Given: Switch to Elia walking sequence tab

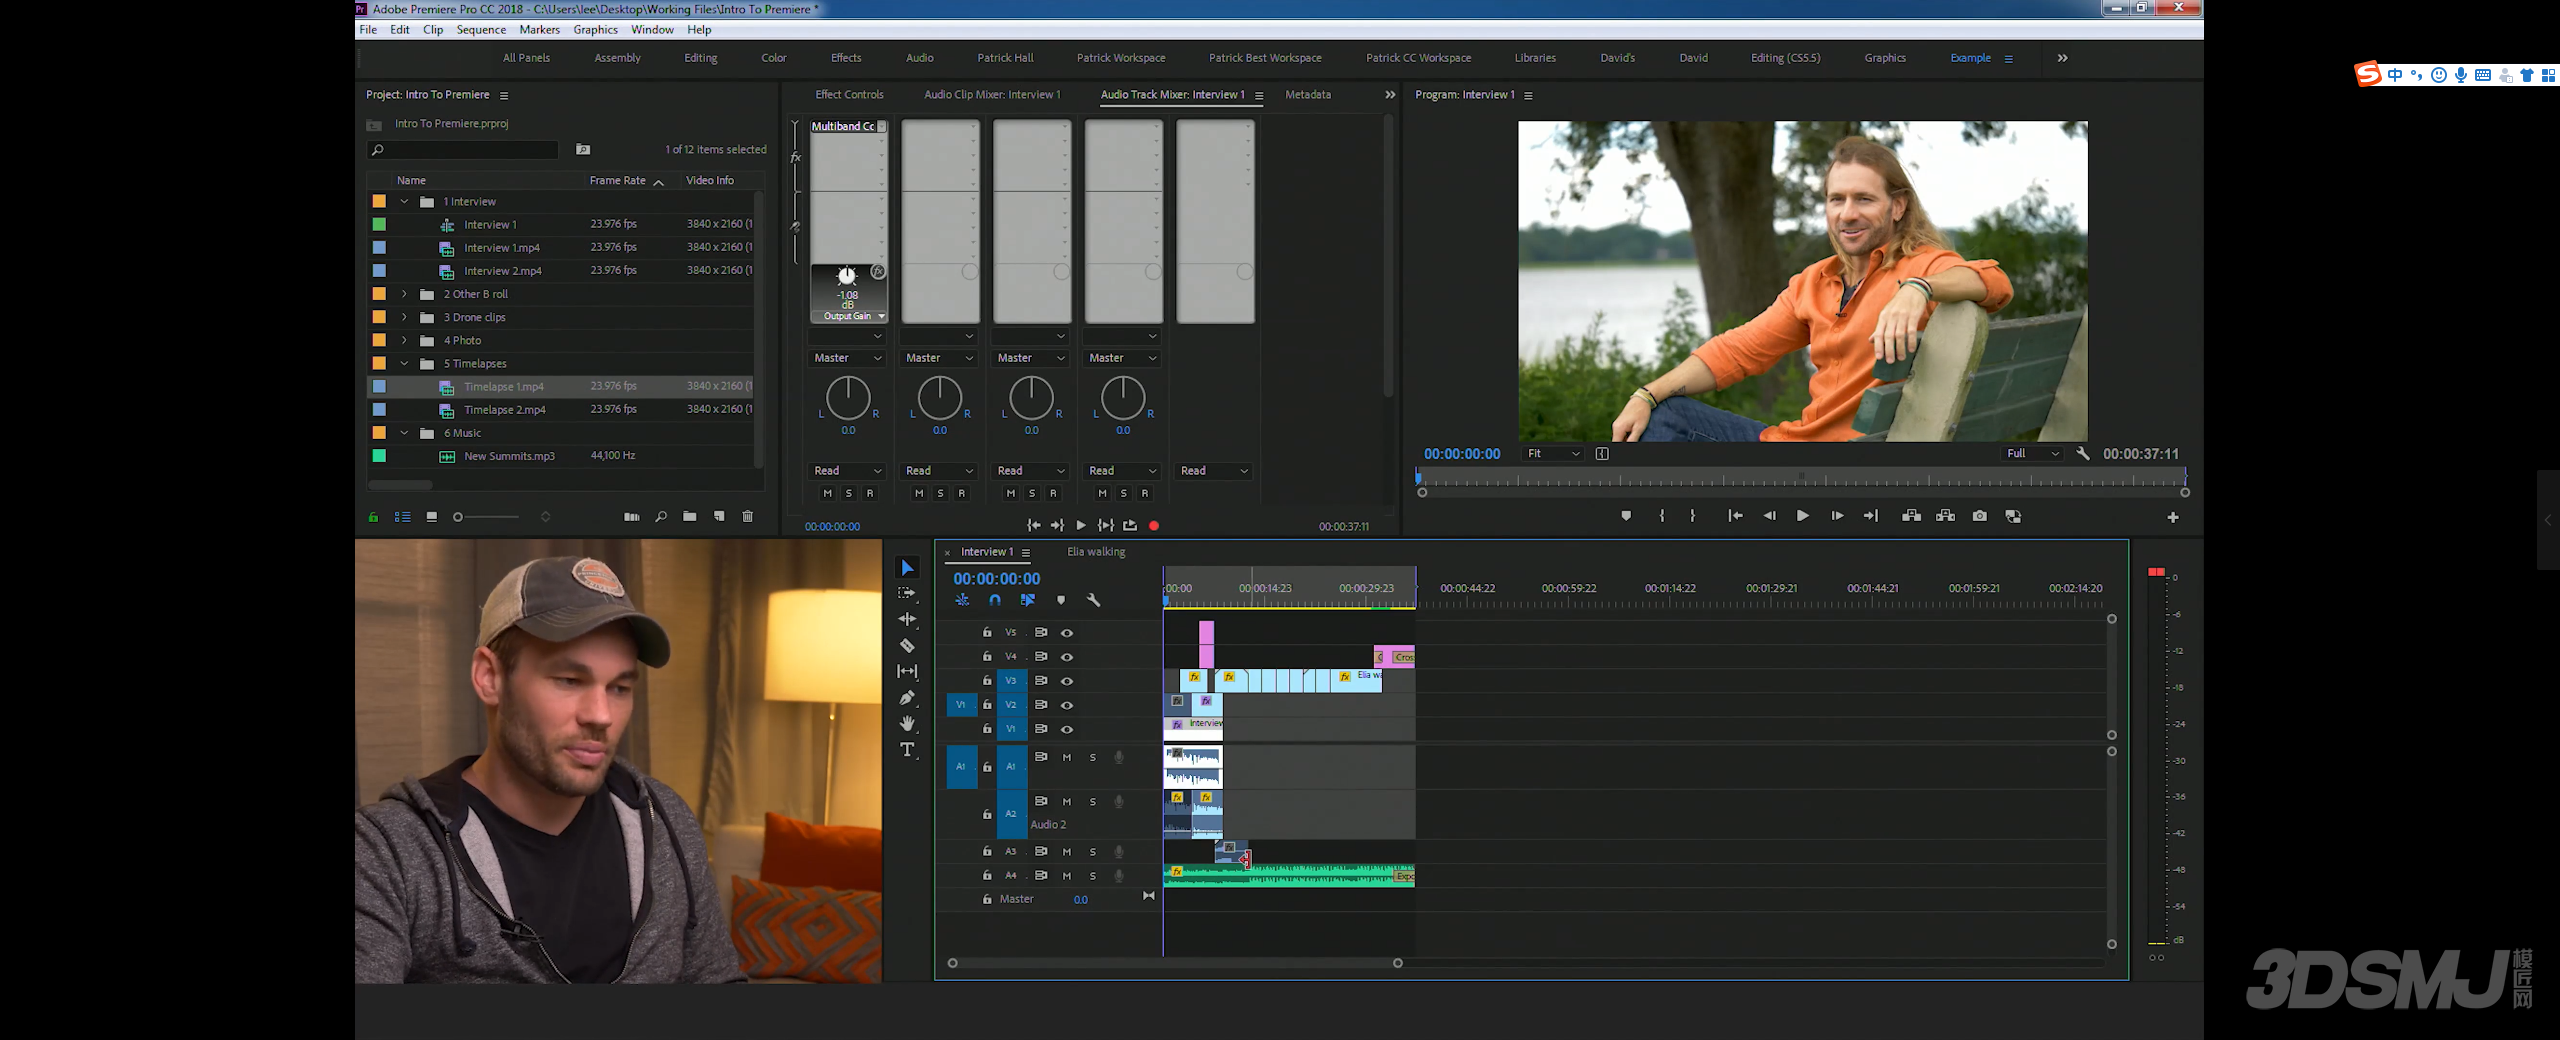Looking at the screenshot, I should click(x=1096, y=552).
